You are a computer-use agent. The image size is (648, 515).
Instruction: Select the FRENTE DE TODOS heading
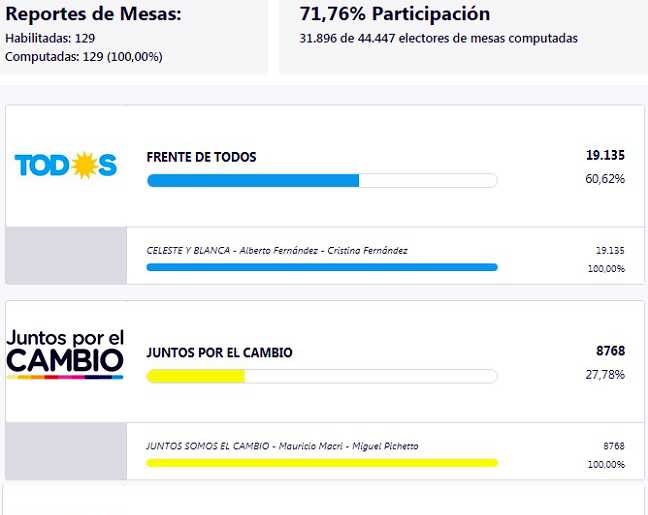[201, 157]
